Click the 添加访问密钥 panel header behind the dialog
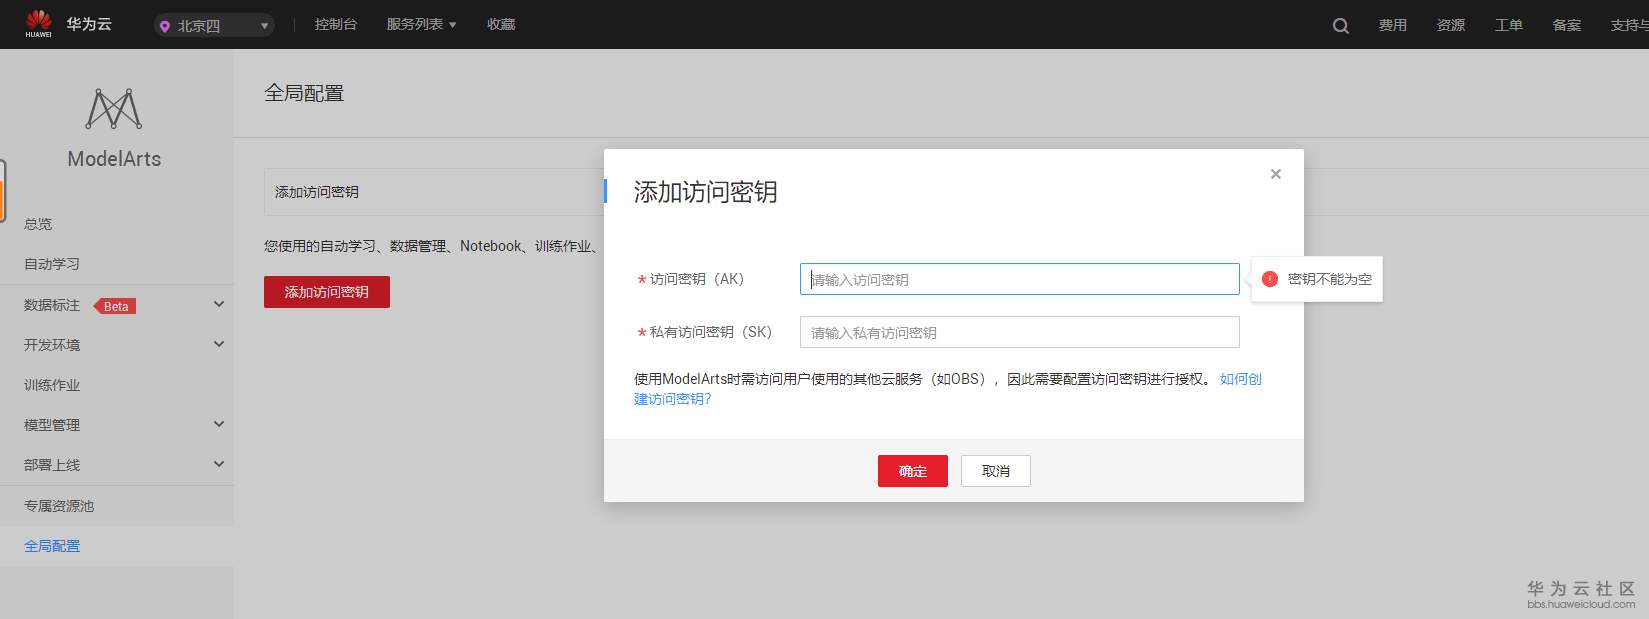Image resolution: width=1649 pixels, height=619 pixels. click(317, 192)
